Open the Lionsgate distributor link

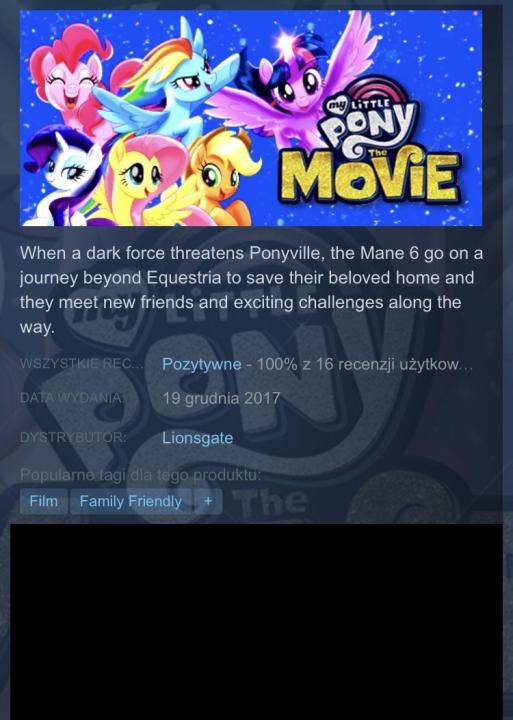pyautogui.click(x=197, y=438)
